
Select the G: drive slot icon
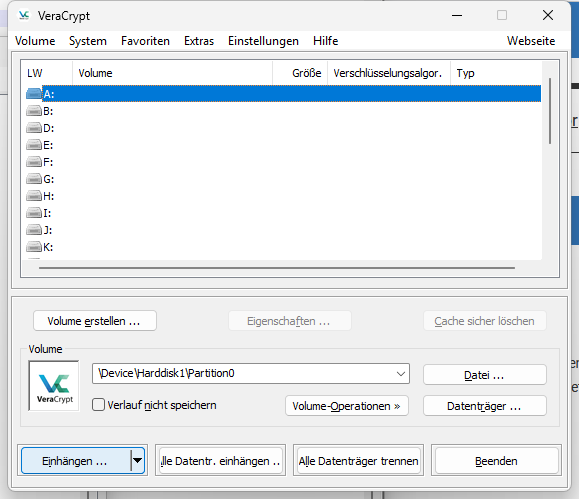click(34, 179)
